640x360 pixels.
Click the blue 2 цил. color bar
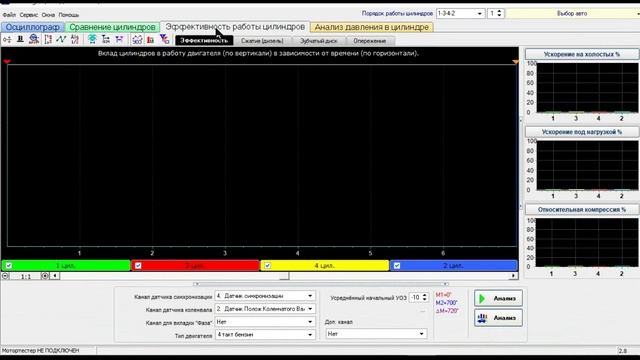454,266
